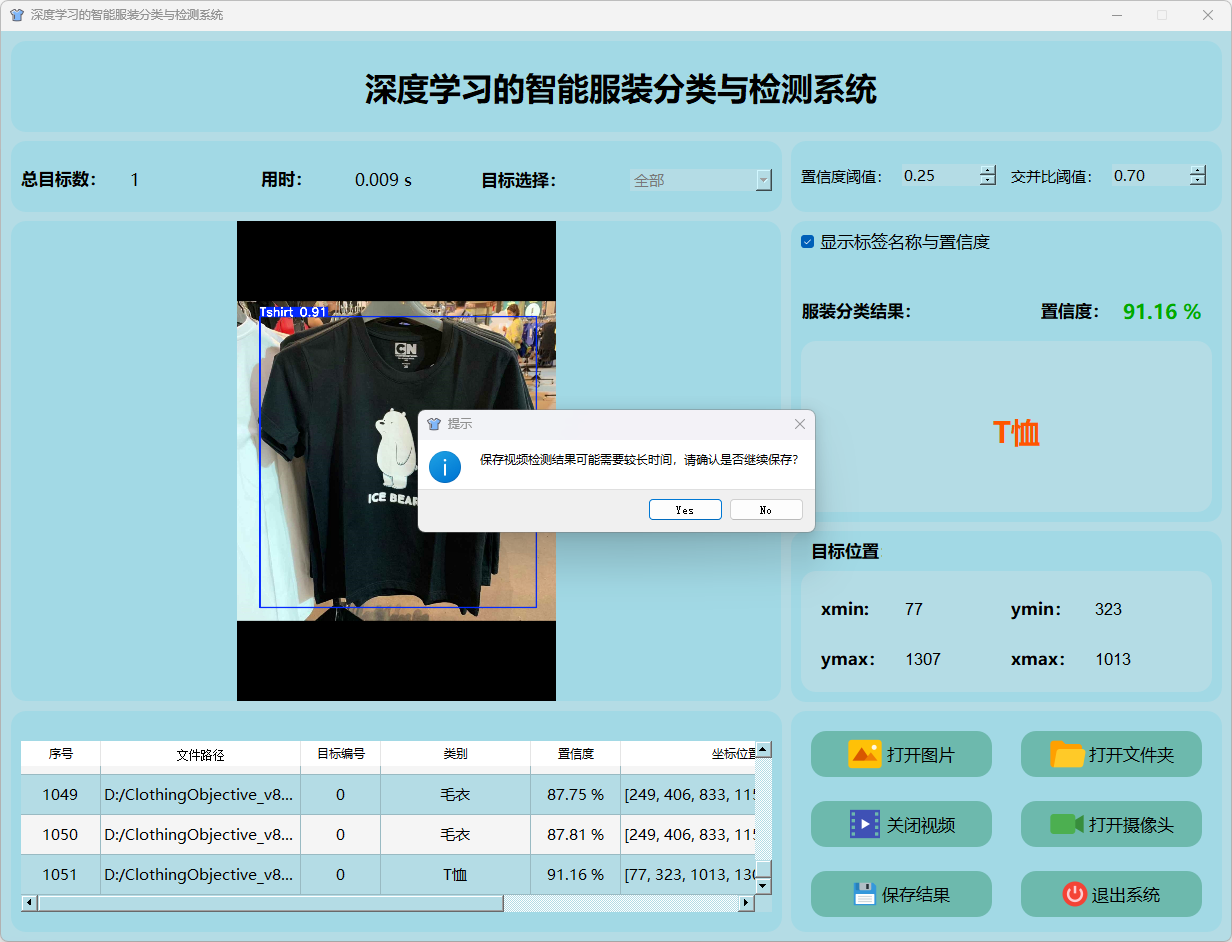This screenshot has height=942, width=1232.
Task: Click the folder icon on 打开文件夹 button
Action: click(1067, 754)
